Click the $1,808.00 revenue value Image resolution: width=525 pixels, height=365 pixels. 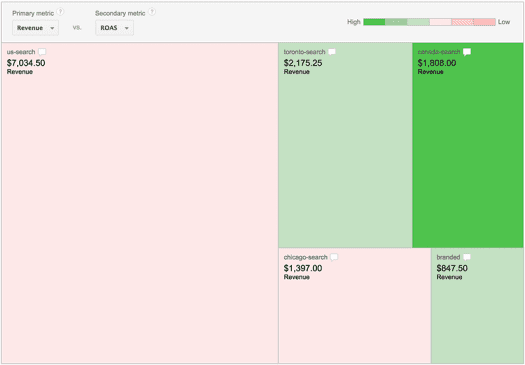437,63
